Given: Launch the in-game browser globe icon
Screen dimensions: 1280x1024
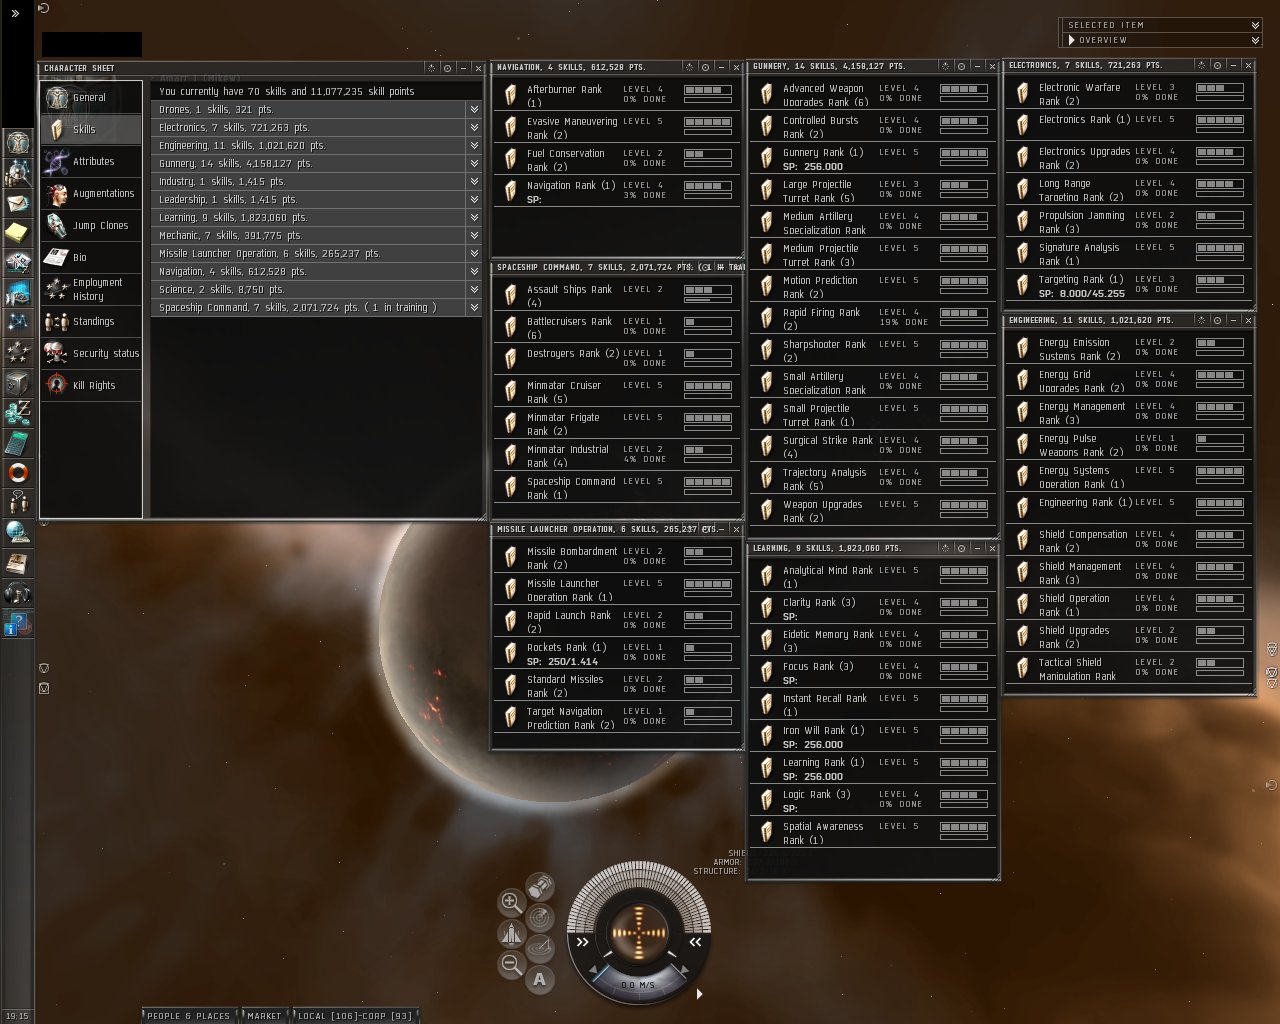Looking at the screenshot, I should tap(18, 532).
